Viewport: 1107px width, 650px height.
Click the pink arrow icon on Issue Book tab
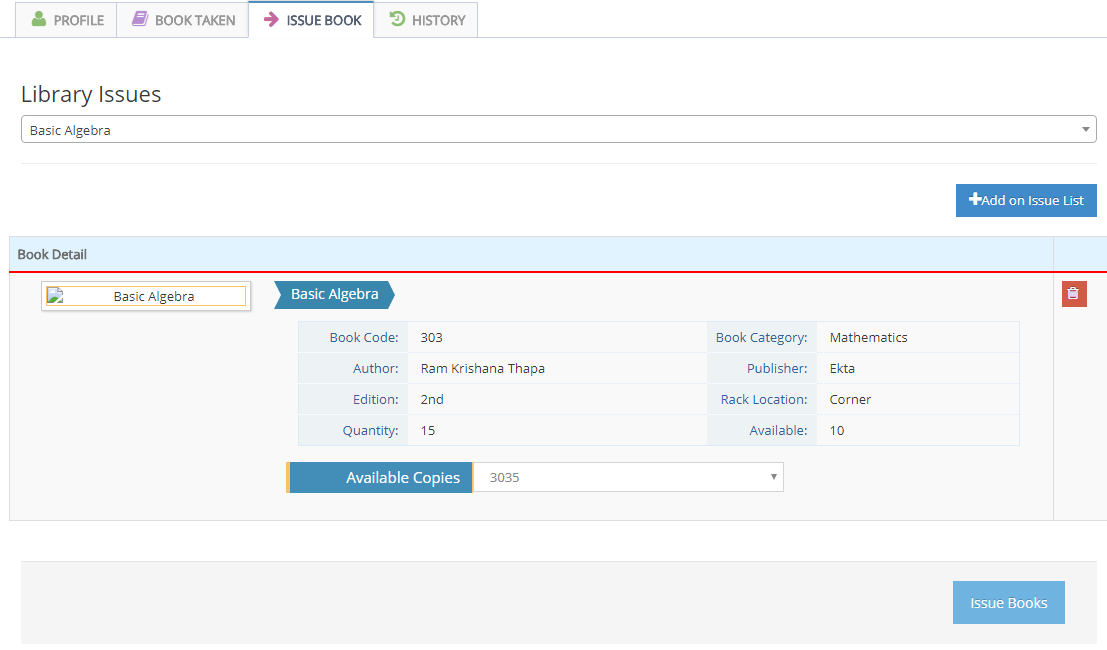click(271, 19)
